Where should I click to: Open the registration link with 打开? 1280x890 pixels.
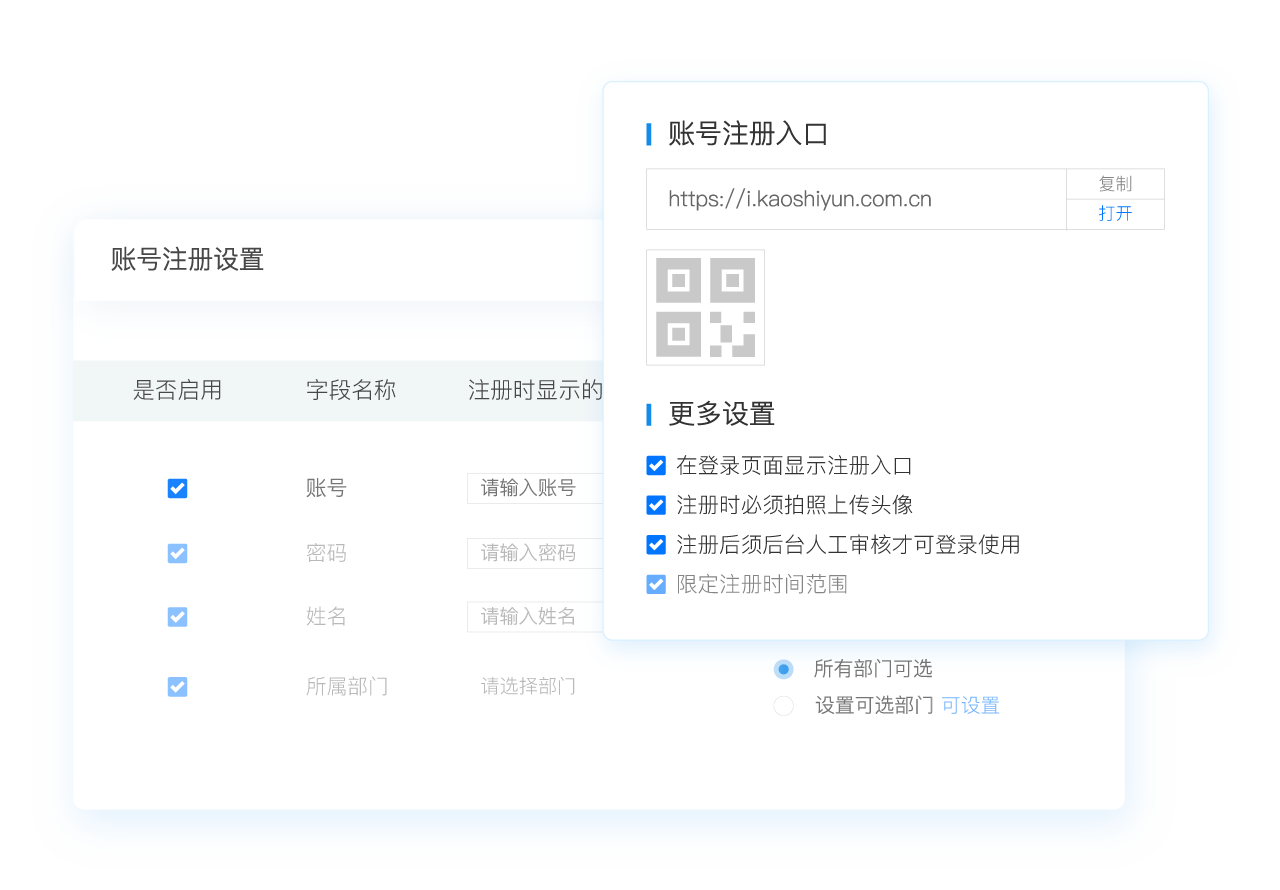click(1115, 214)
